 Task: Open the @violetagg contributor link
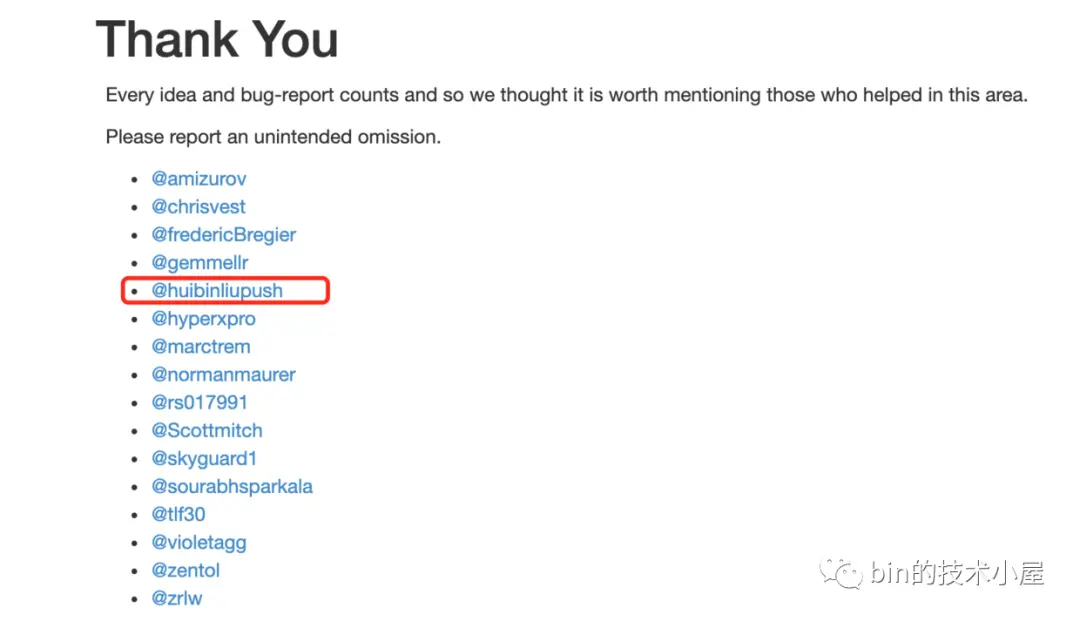pos(198,543)
